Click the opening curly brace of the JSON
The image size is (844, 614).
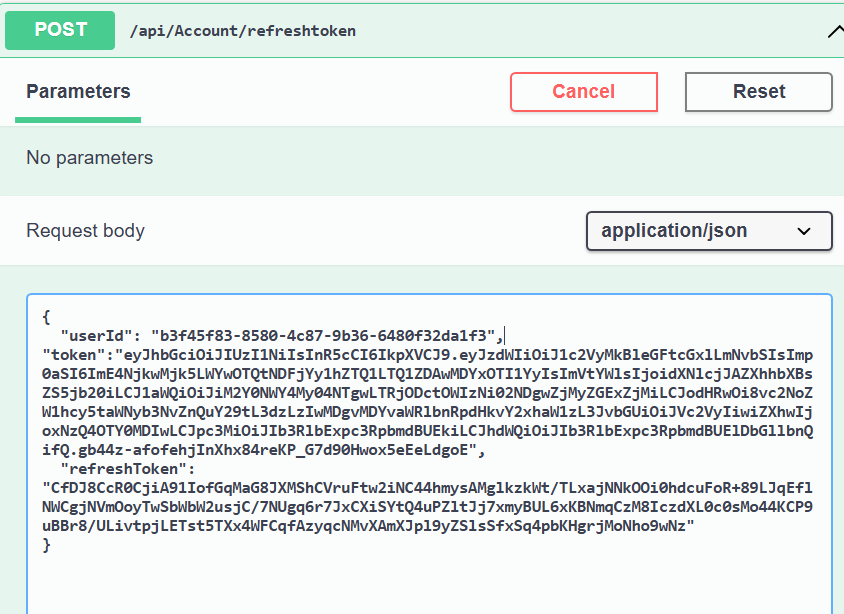46,317
